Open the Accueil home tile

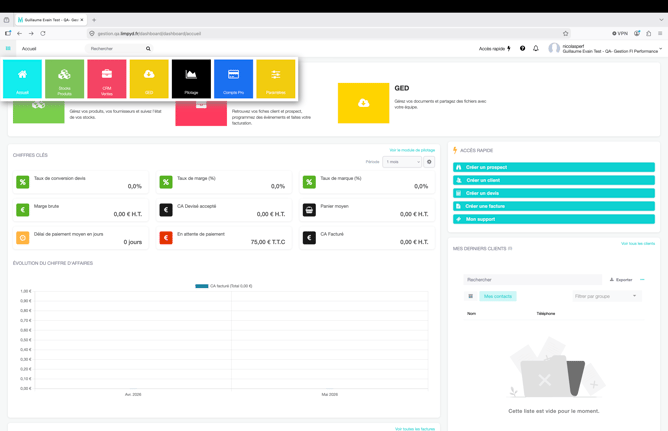(x=23, y=79)
